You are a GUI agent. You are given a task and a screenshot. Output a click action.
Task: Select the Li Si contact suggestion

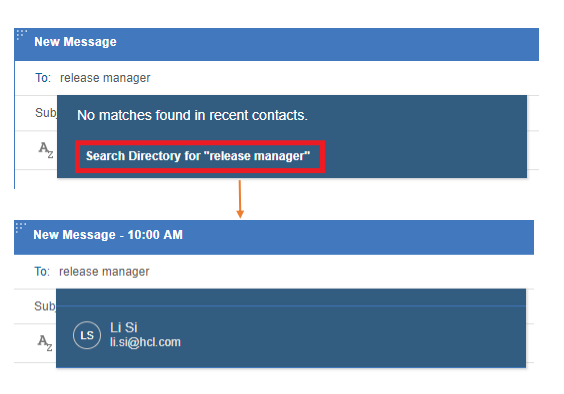(x=291, y=335)
